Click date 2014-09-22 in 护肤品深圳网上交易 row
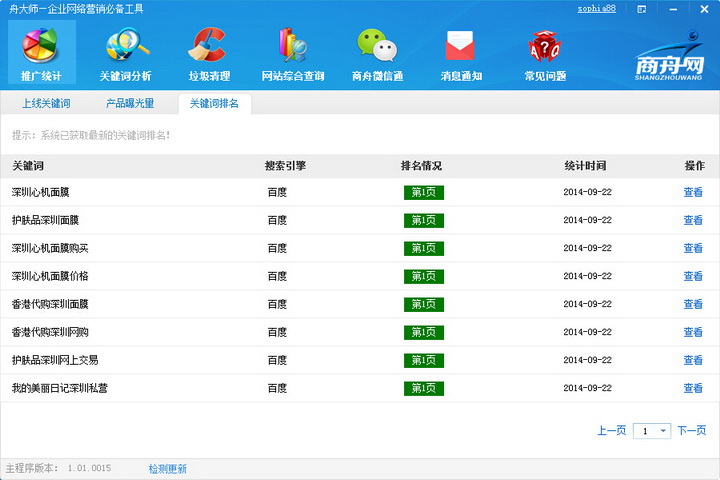 click(587, 360)
